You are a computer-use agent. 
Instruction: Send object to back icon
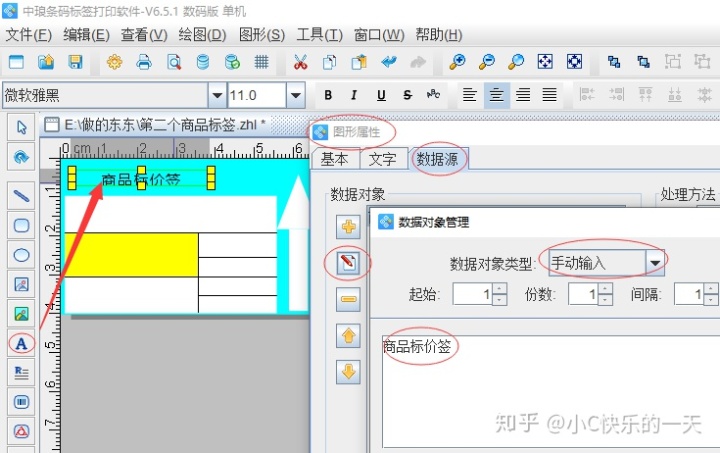tap(643, 62)
